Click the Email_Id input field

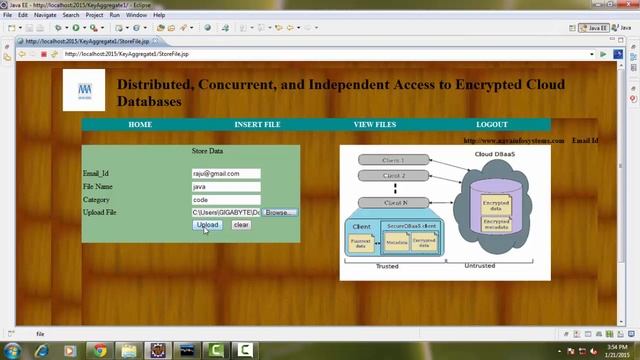click(x=226, y=173)
